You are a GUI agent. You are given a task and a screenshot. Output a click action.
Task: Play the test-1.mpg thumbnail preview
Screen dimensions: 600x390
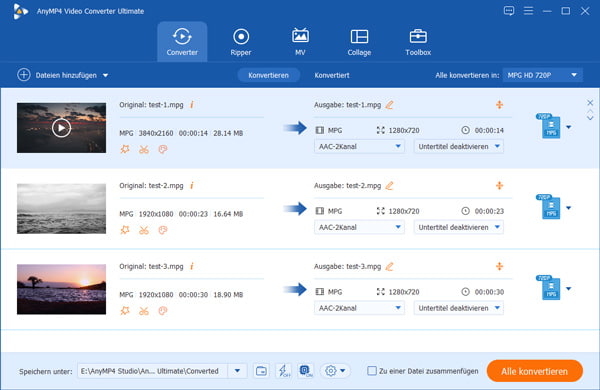pos(61,128)
